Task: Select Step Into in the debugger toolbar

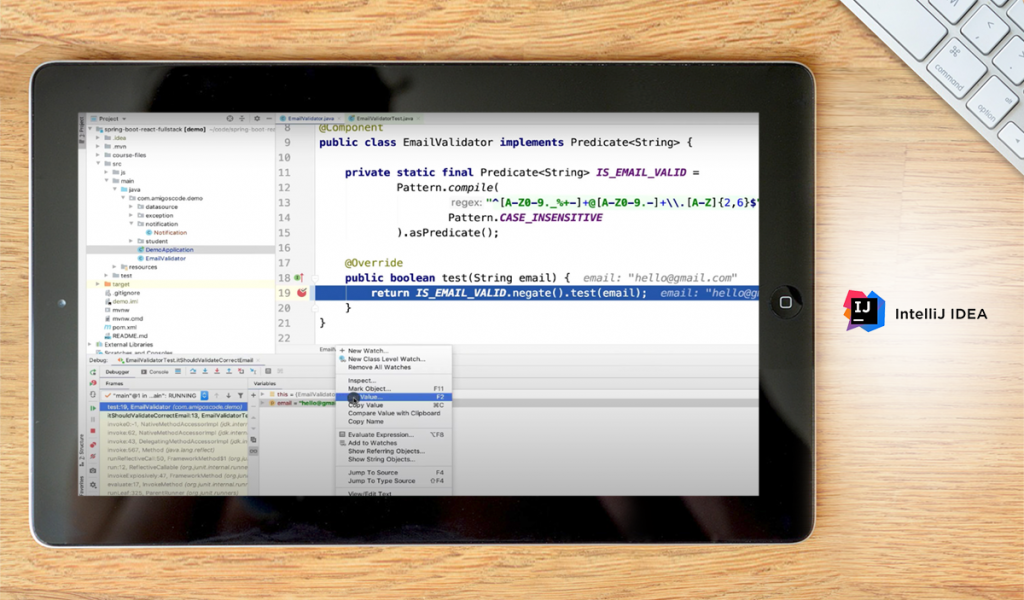Action: (205, 371)
